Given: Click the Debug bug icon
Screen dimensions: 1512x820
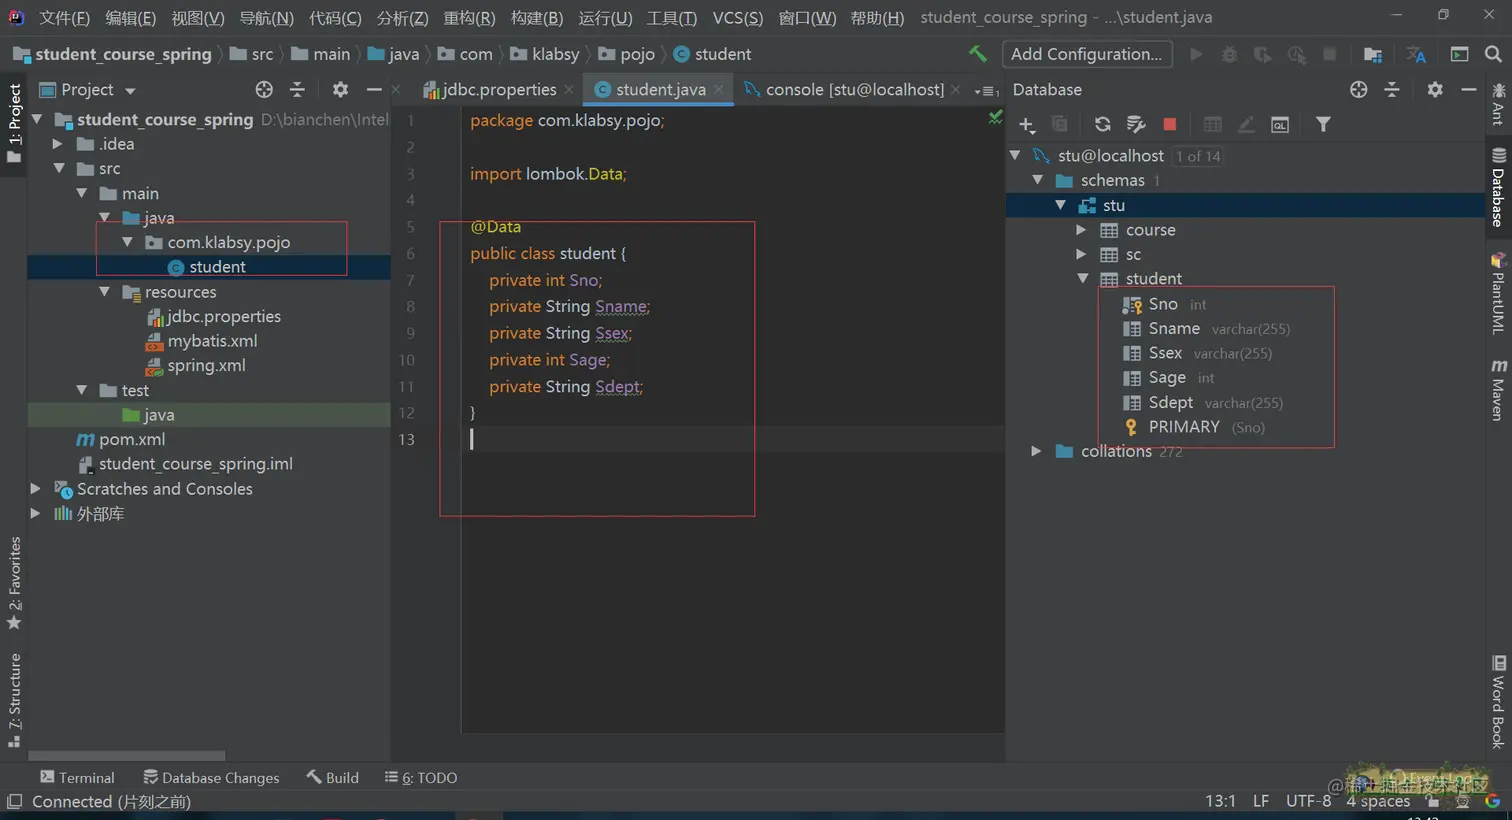Looking at the screenshot, I should pyautogui.click(x=1229, y=54).
